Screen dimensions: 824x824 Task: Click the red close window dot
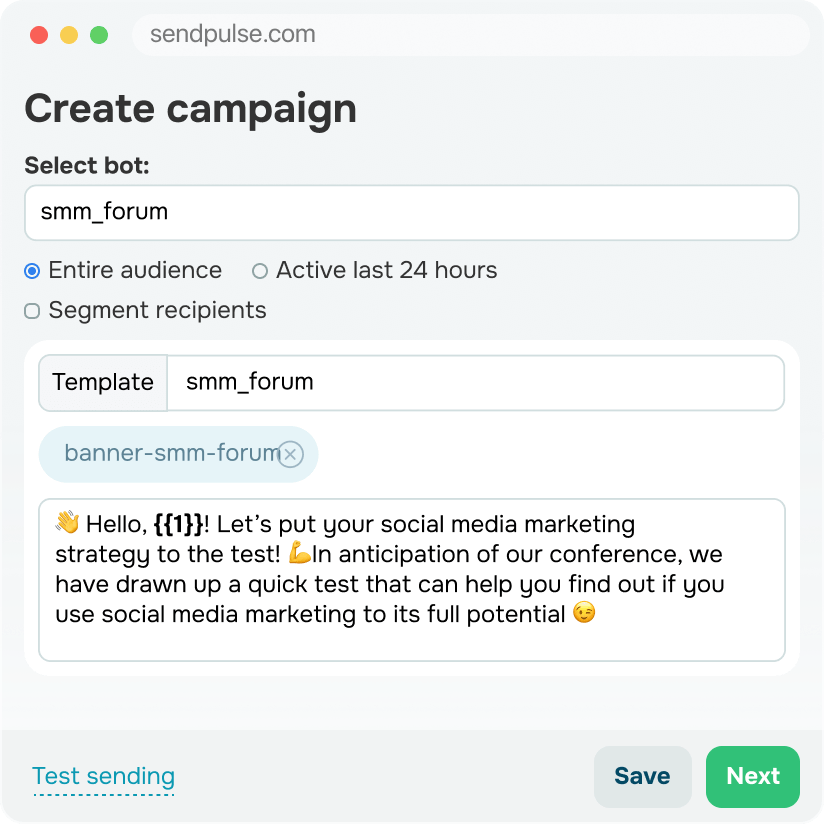pos(39,35)
